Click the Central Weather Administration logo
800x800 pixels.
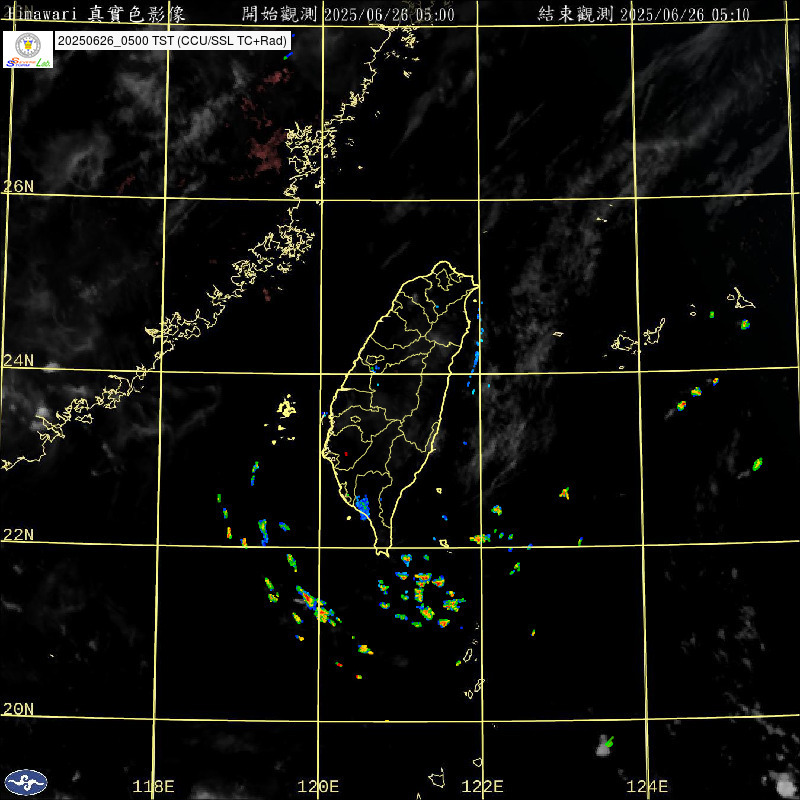tap(26, 782)
